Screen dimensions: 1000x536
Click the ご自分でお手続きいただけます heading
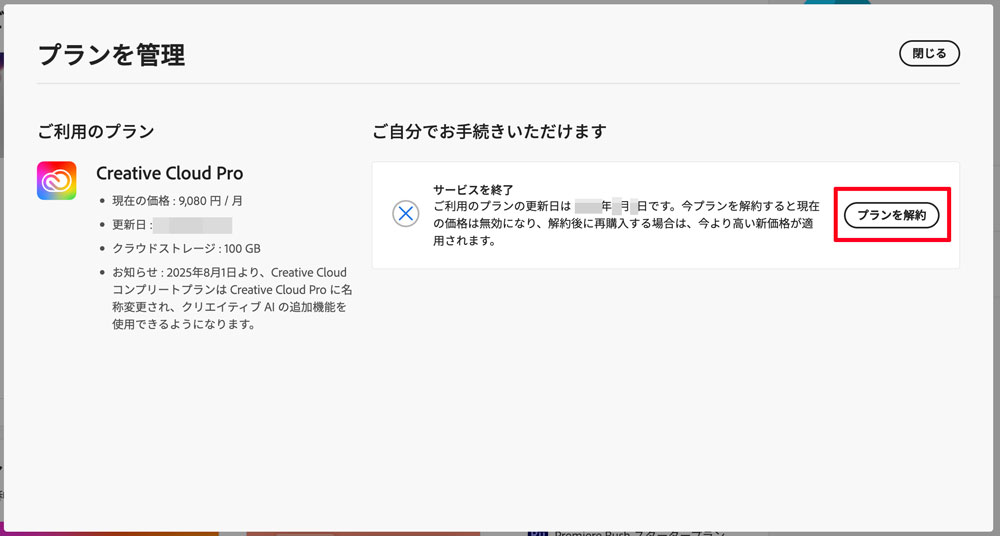coord(489,131)
